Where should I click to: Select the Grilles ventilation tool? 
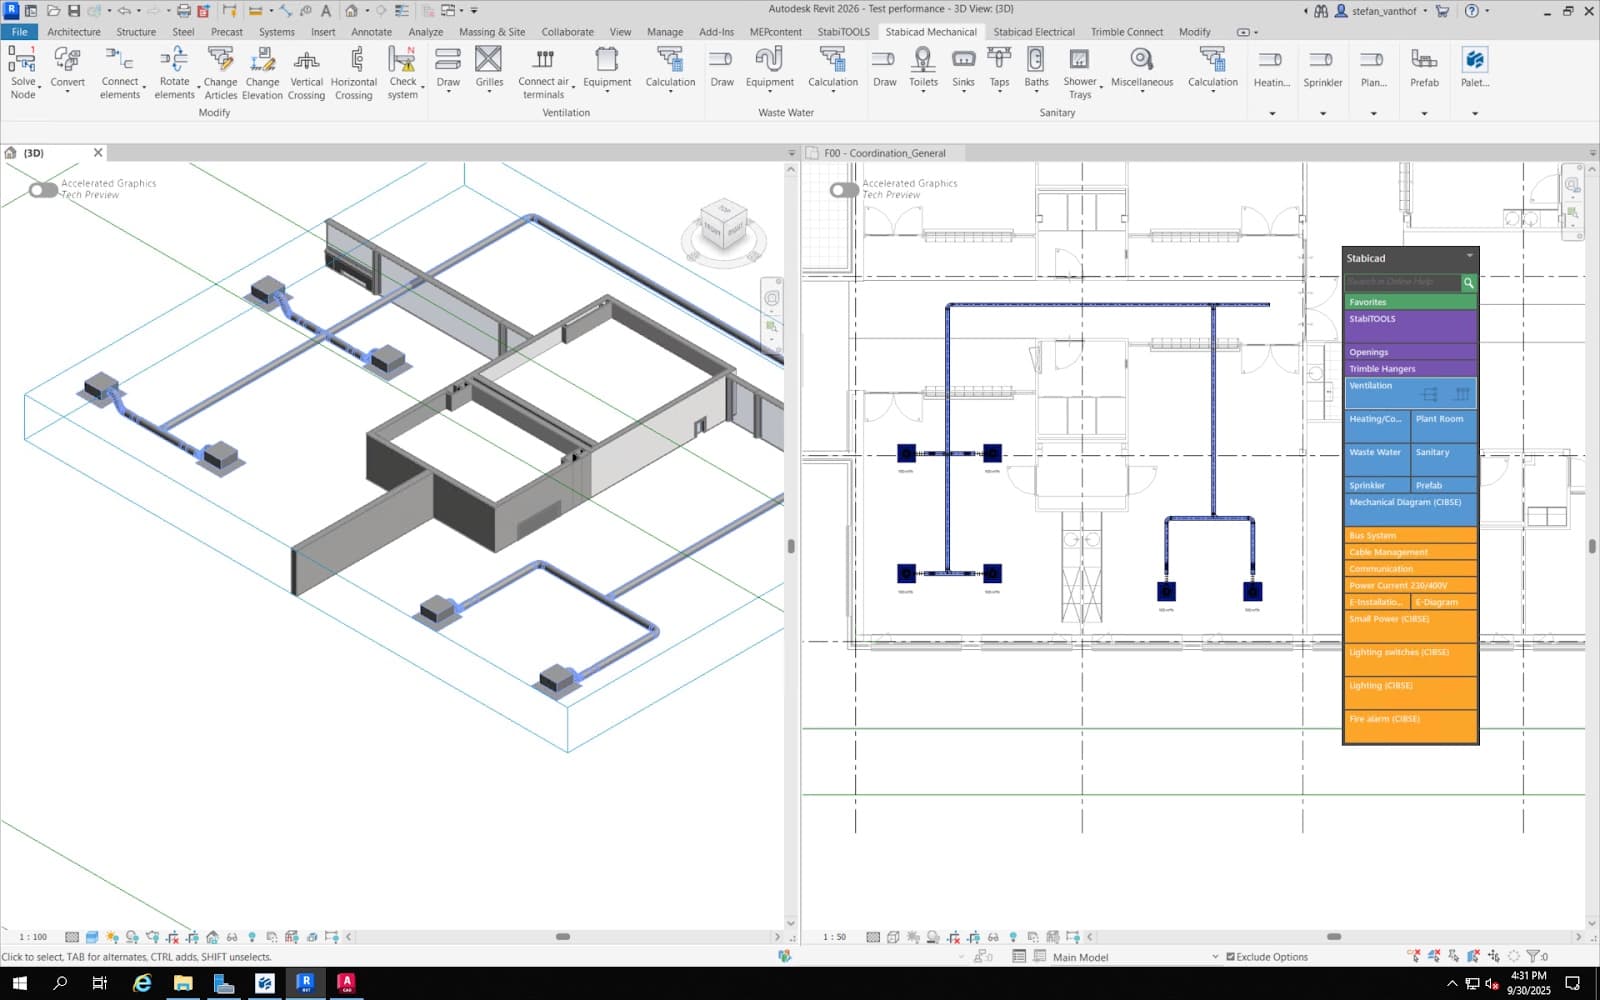(x=489, y=60)
